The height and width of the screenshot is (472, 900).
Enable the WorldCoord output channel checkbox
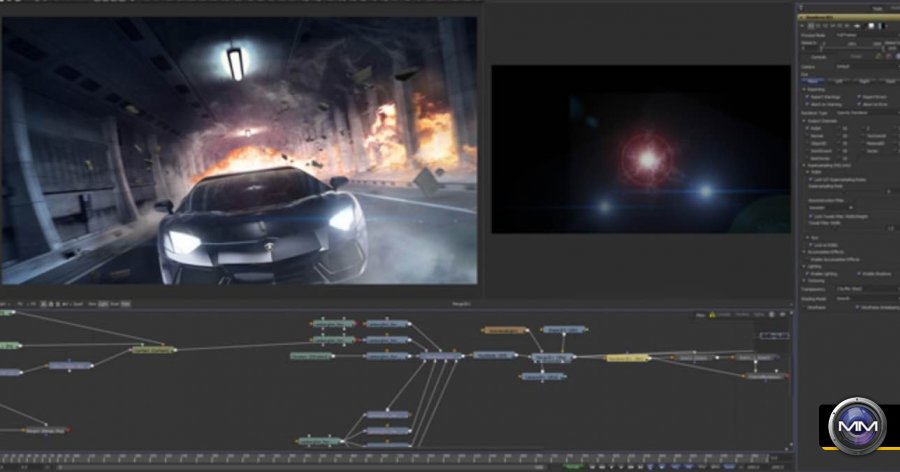808,151
